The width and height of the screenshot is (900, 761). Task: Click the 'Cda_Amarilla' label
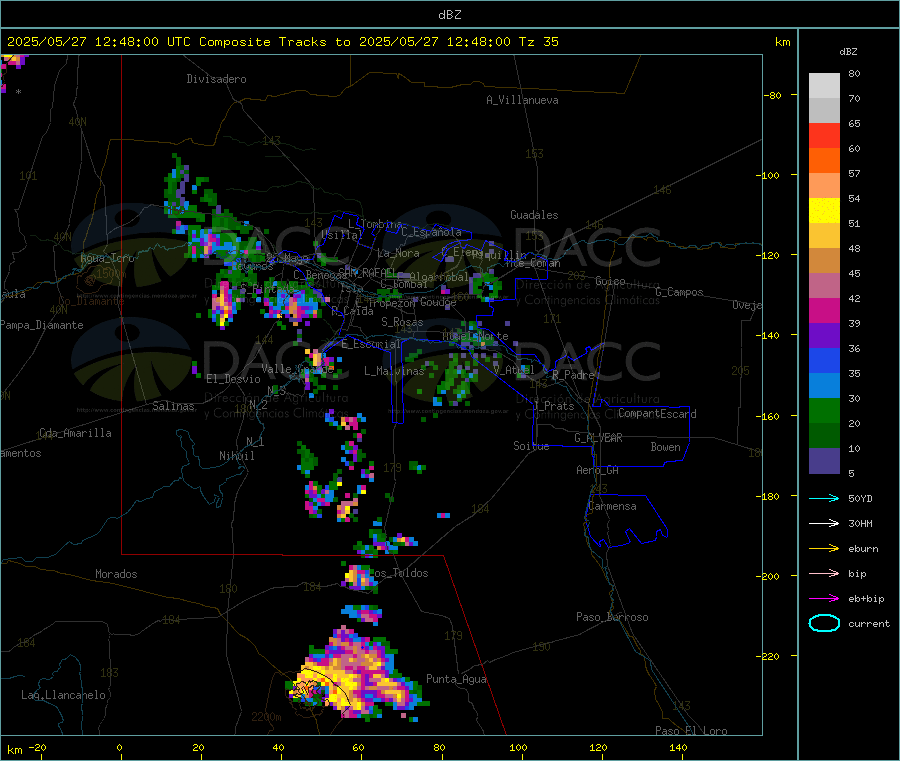click(75, 433)
